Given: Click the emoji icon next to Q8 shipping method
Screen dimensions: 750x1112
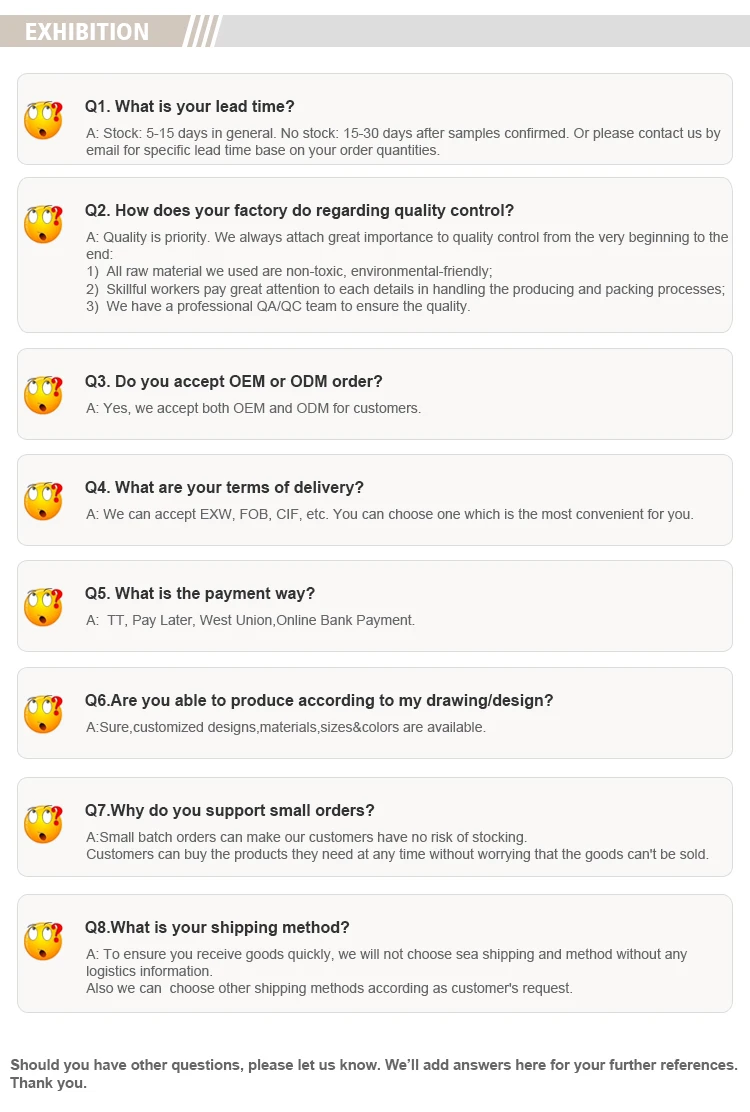Looking at the screenshot, I should coord(43,941).
